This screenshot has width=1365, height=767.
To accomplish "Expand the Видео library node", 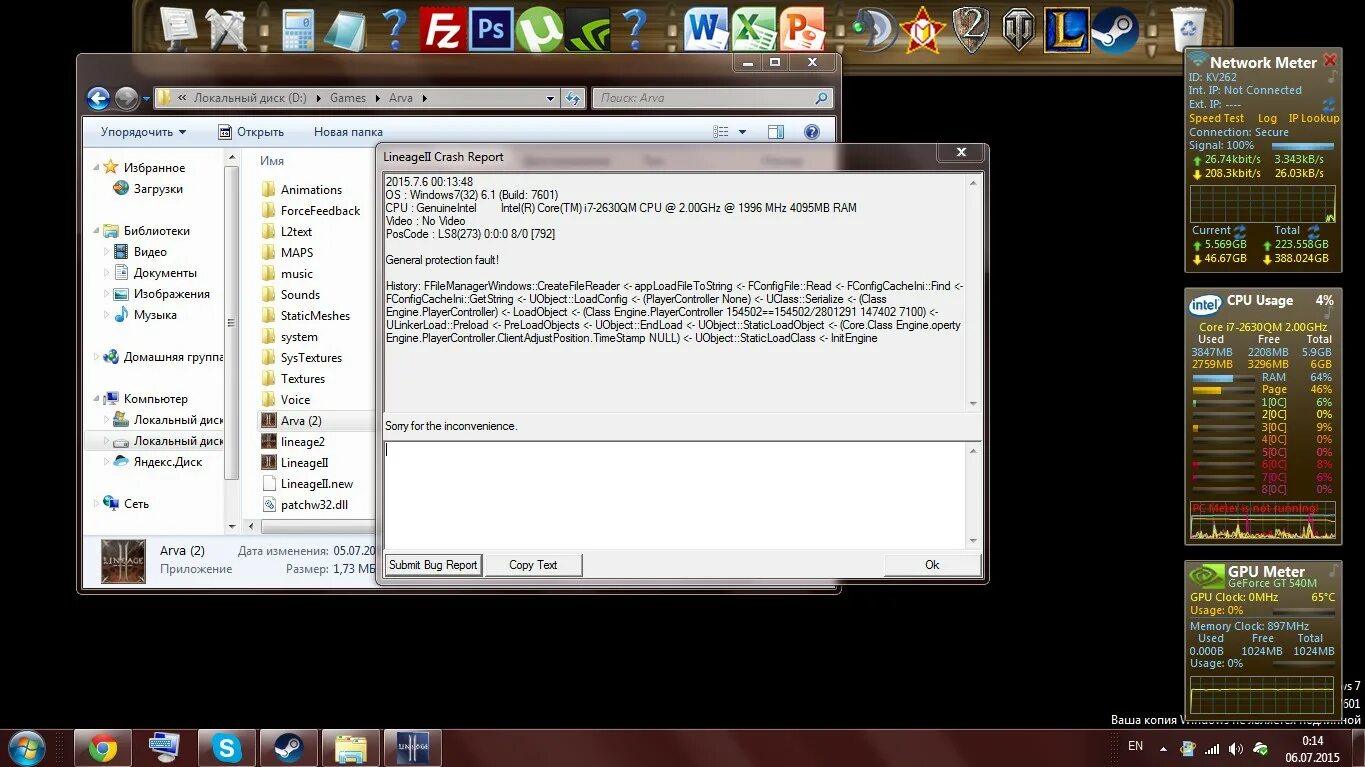I will click(107, 252).
